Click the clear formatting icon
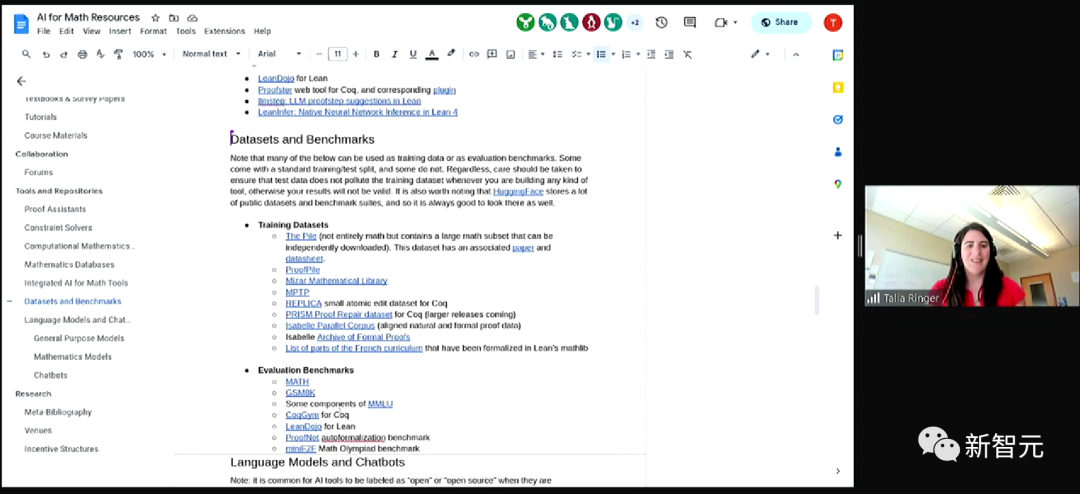 687,54
